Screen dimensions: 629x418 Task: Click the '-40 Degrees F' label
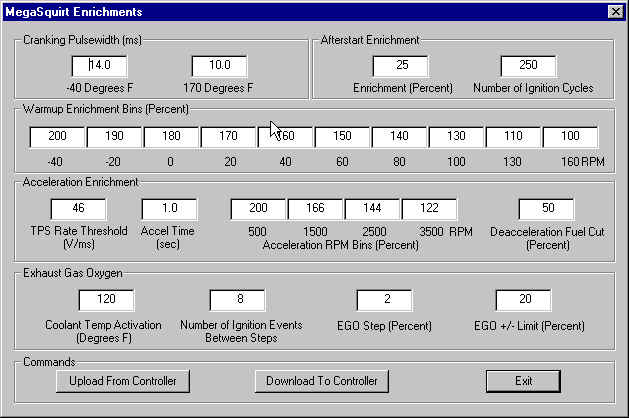coord(99,88)
